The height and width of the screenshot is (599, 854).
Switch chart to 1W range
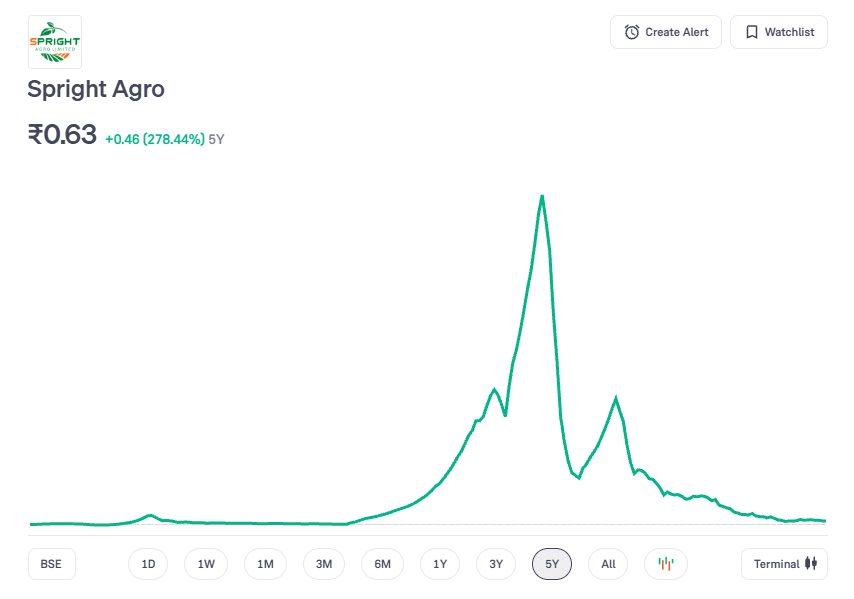point(206,564)
